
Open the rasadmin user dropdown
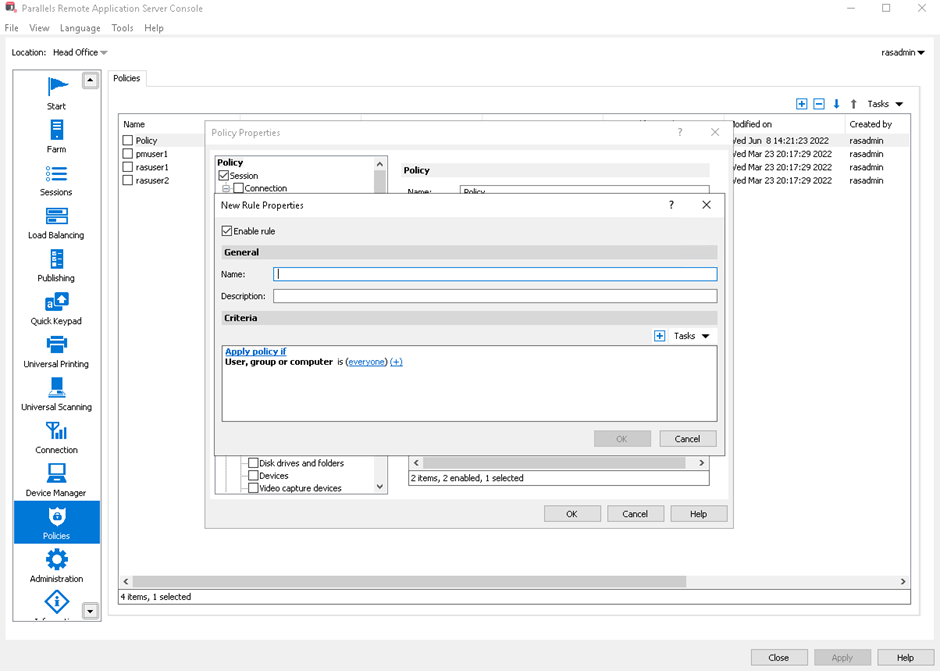pyautogui.click(x=903, y=52)
